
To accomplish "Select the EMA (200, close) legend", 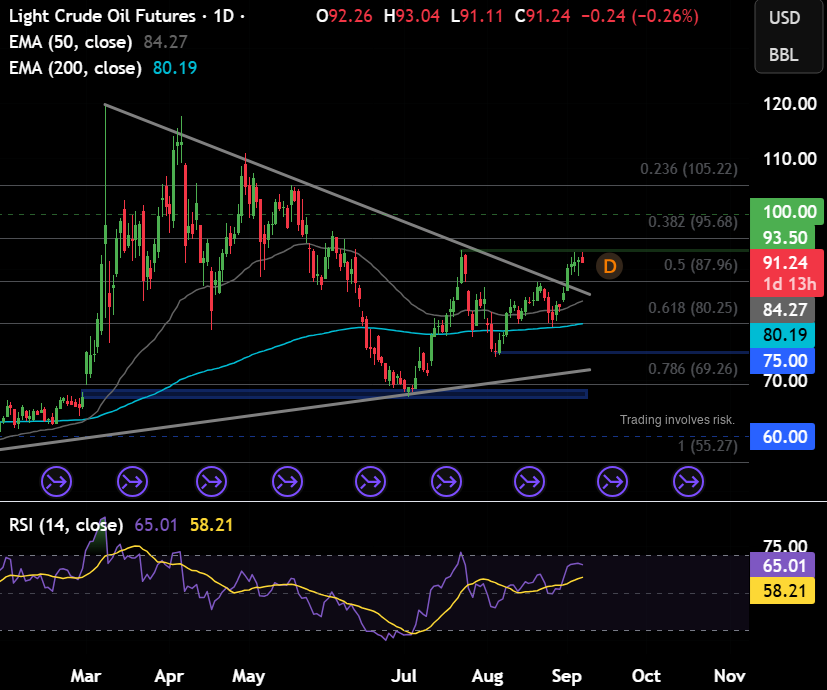I will [x=75, y=68].
